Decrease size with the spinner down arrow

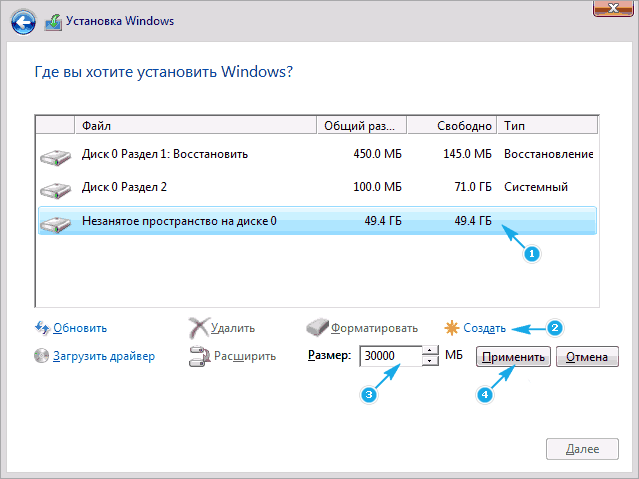[x=430, y=361]
